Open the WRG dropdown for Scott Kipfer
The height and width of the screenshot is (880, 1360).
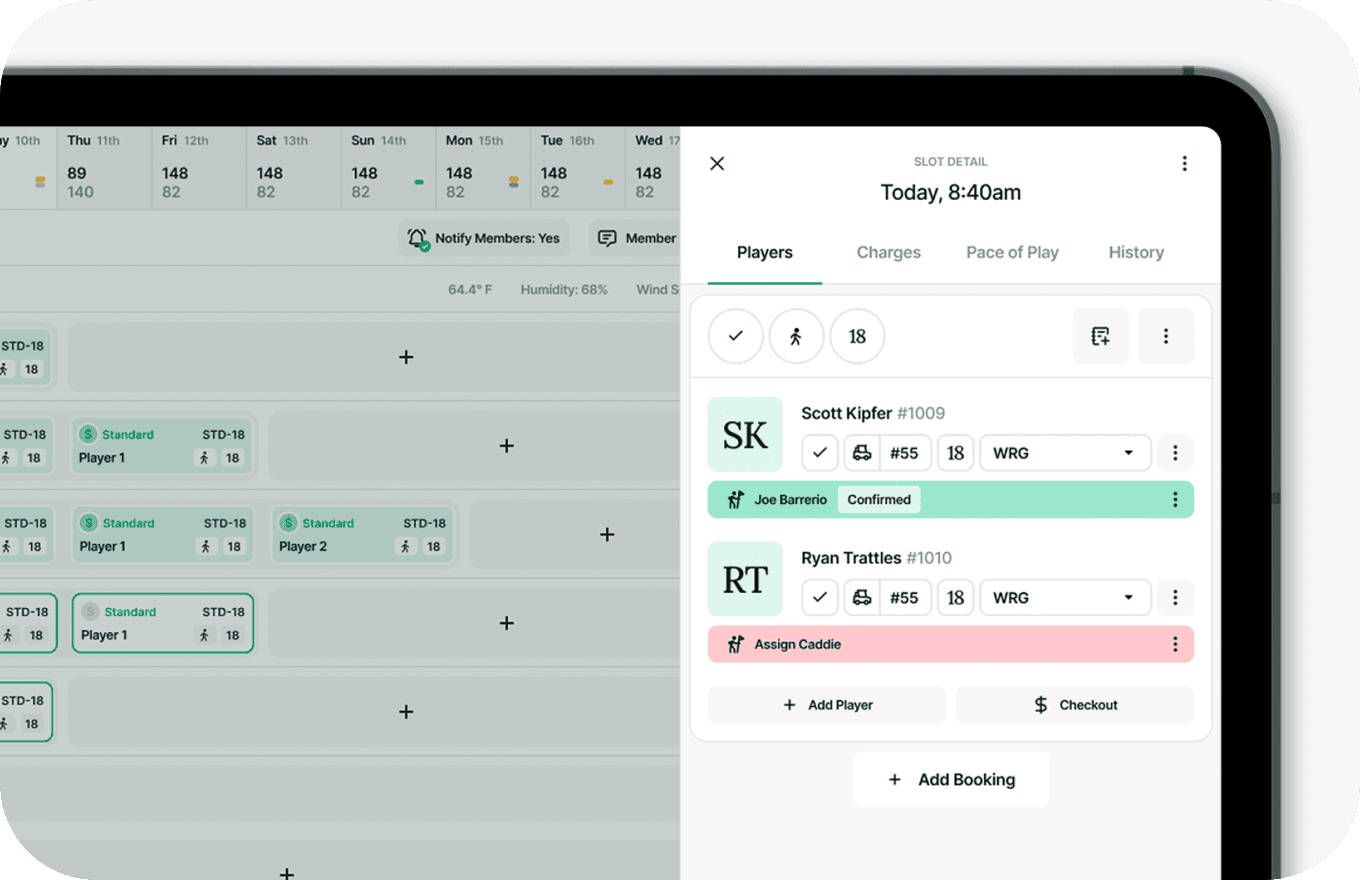pyautogui.click(x=1064, y=452)
